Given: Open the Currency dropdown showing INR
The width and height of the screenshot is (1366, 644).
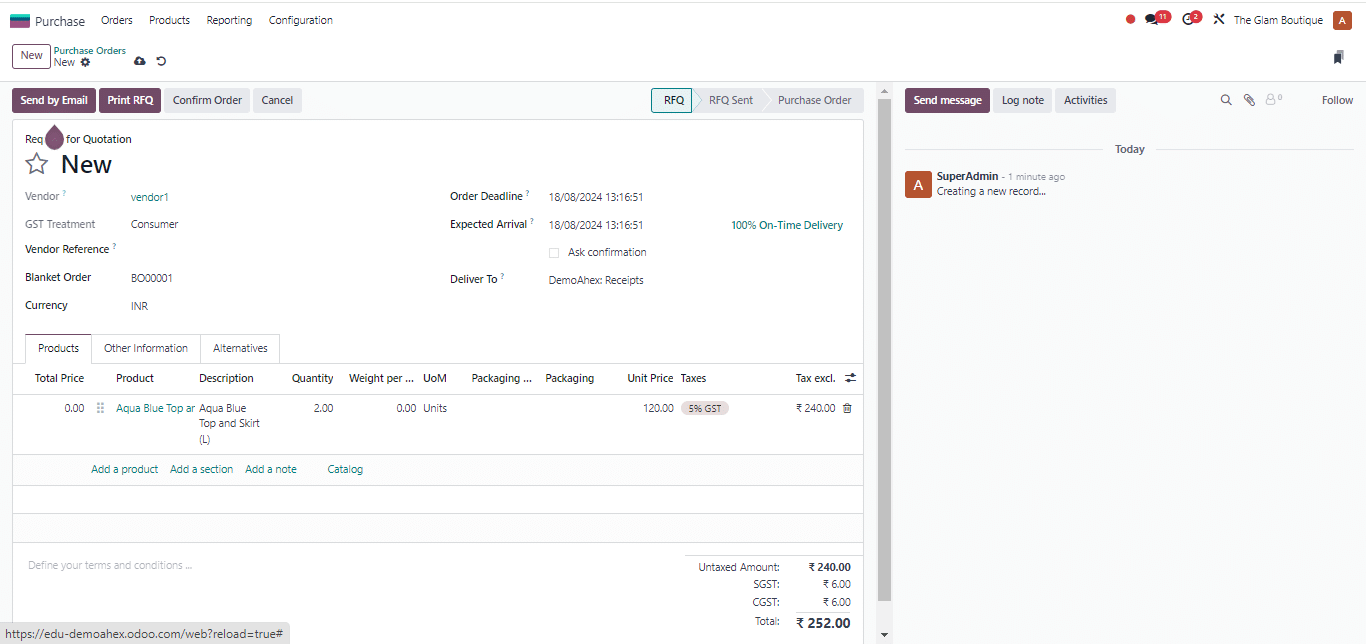Looking at the screenshot, I should click(280, 306).
